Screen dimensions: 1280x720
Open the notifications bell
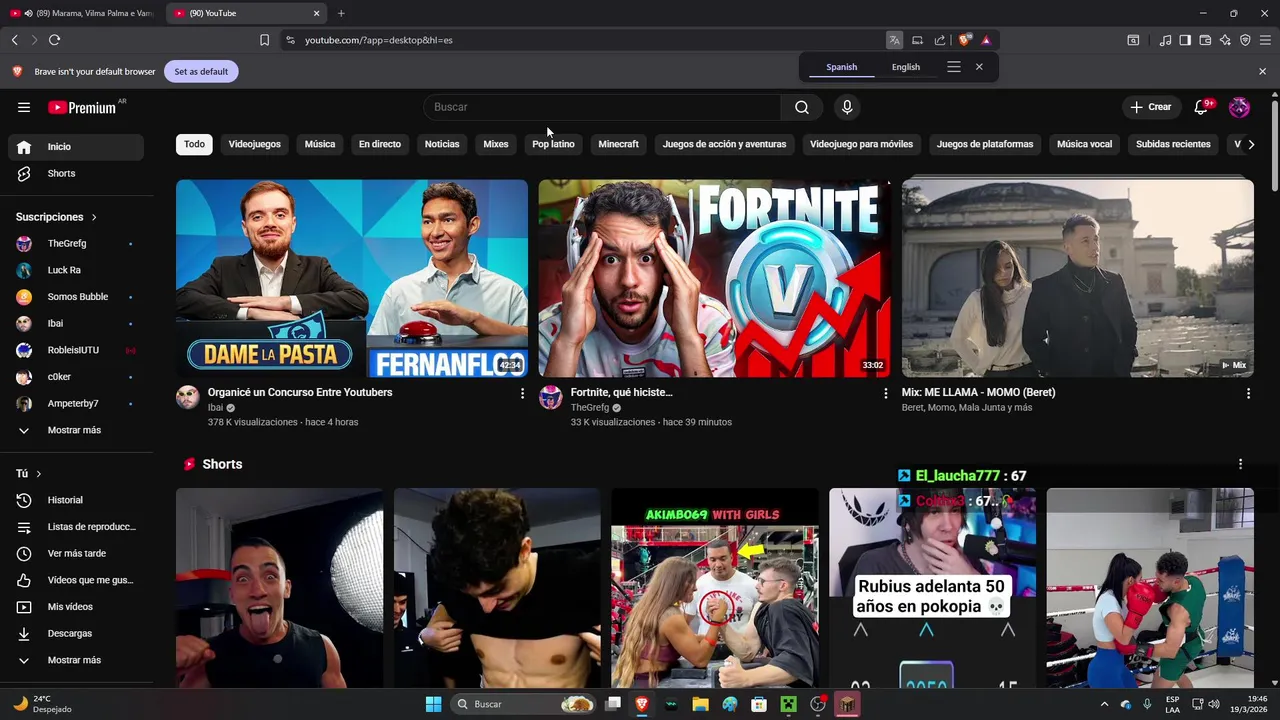[x=1202, y=107]
